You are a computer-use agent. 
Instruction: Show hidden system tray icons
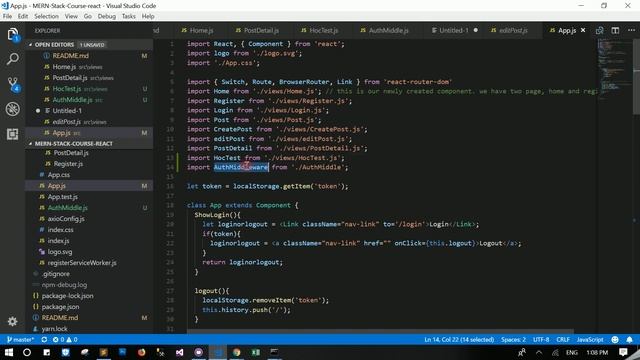click(x=539, y=352)
